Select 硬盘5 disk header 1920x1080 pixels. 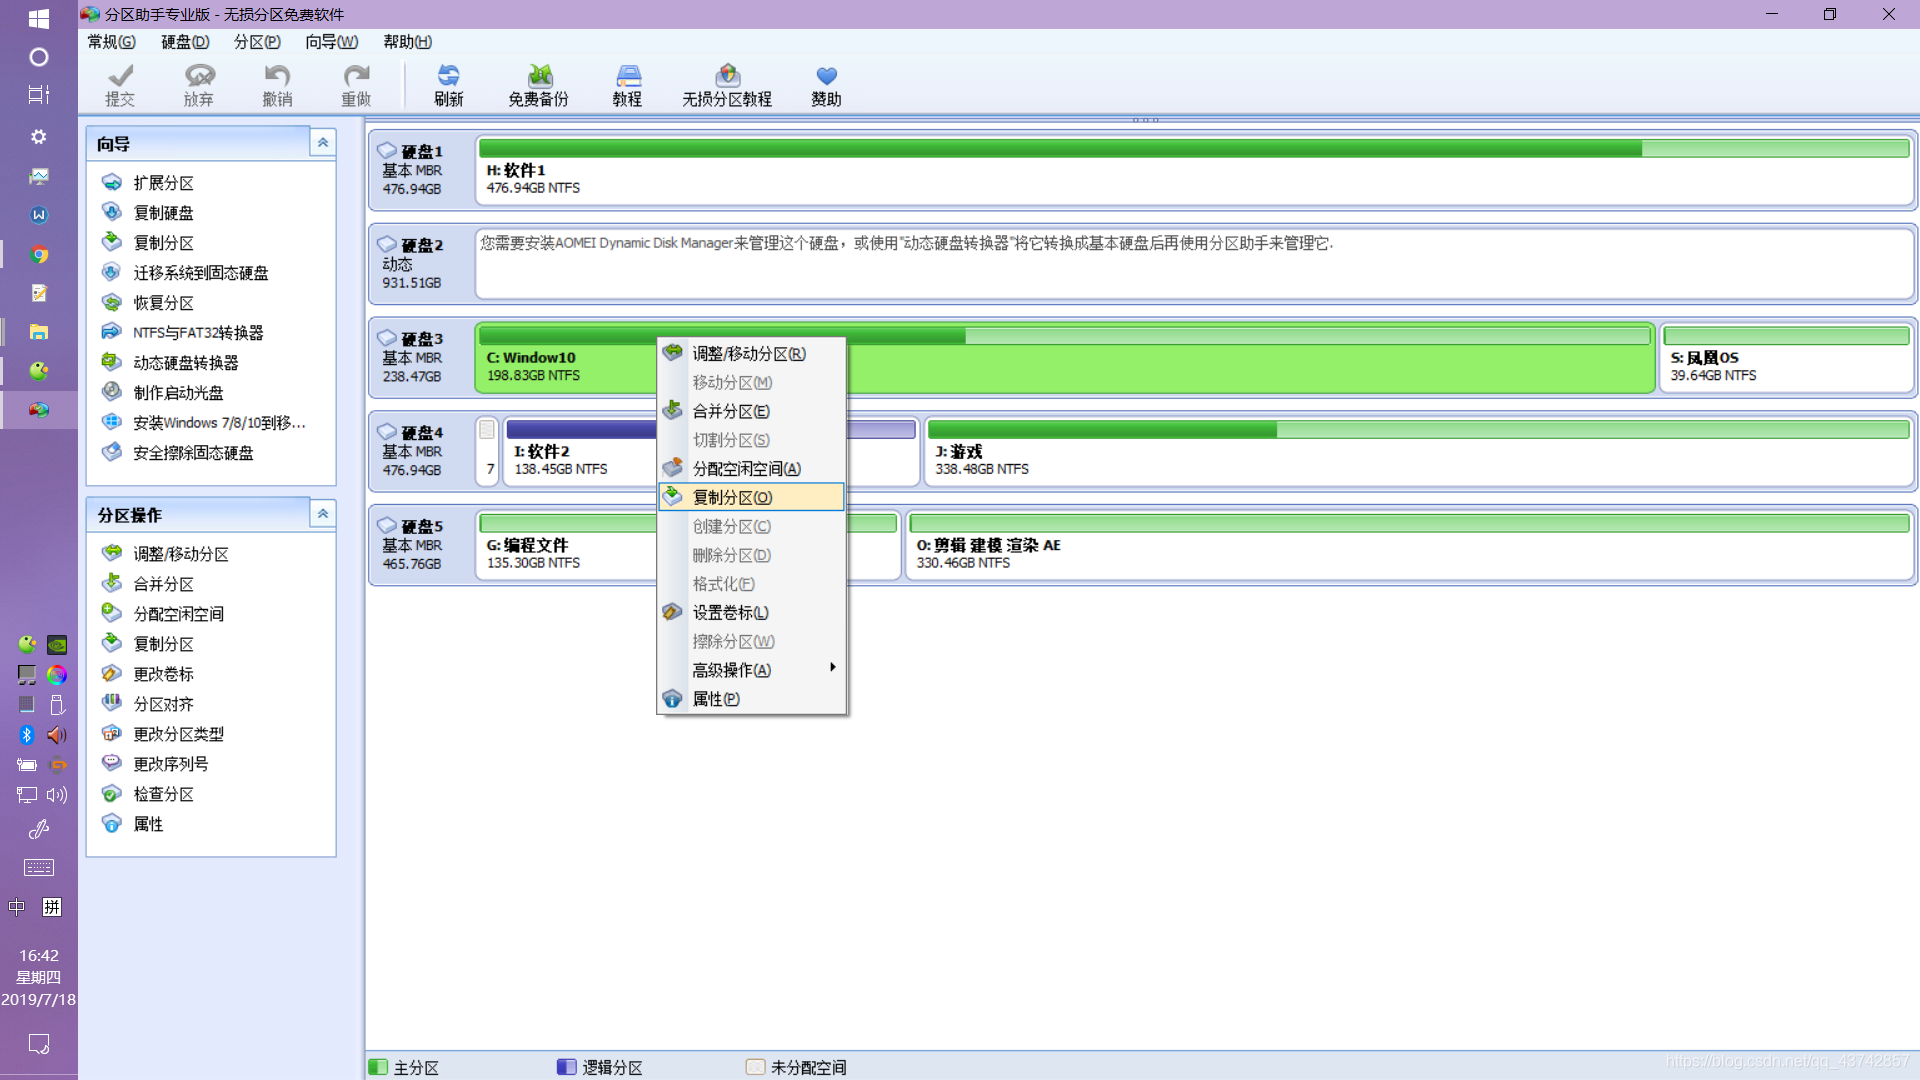click(421, 545)
